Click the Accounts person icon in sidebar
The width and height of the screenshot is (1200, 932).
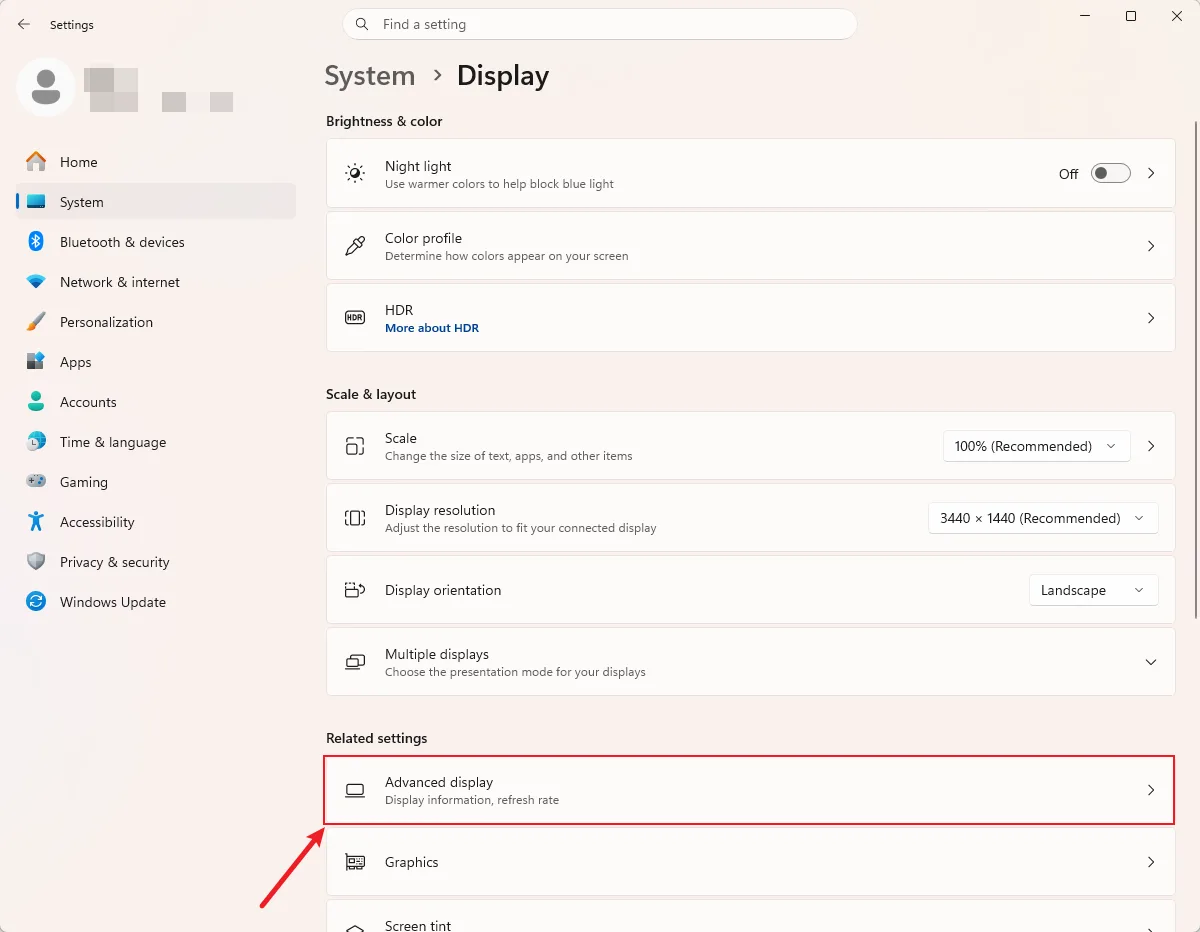pyautogui.click(x=36, y=402)
